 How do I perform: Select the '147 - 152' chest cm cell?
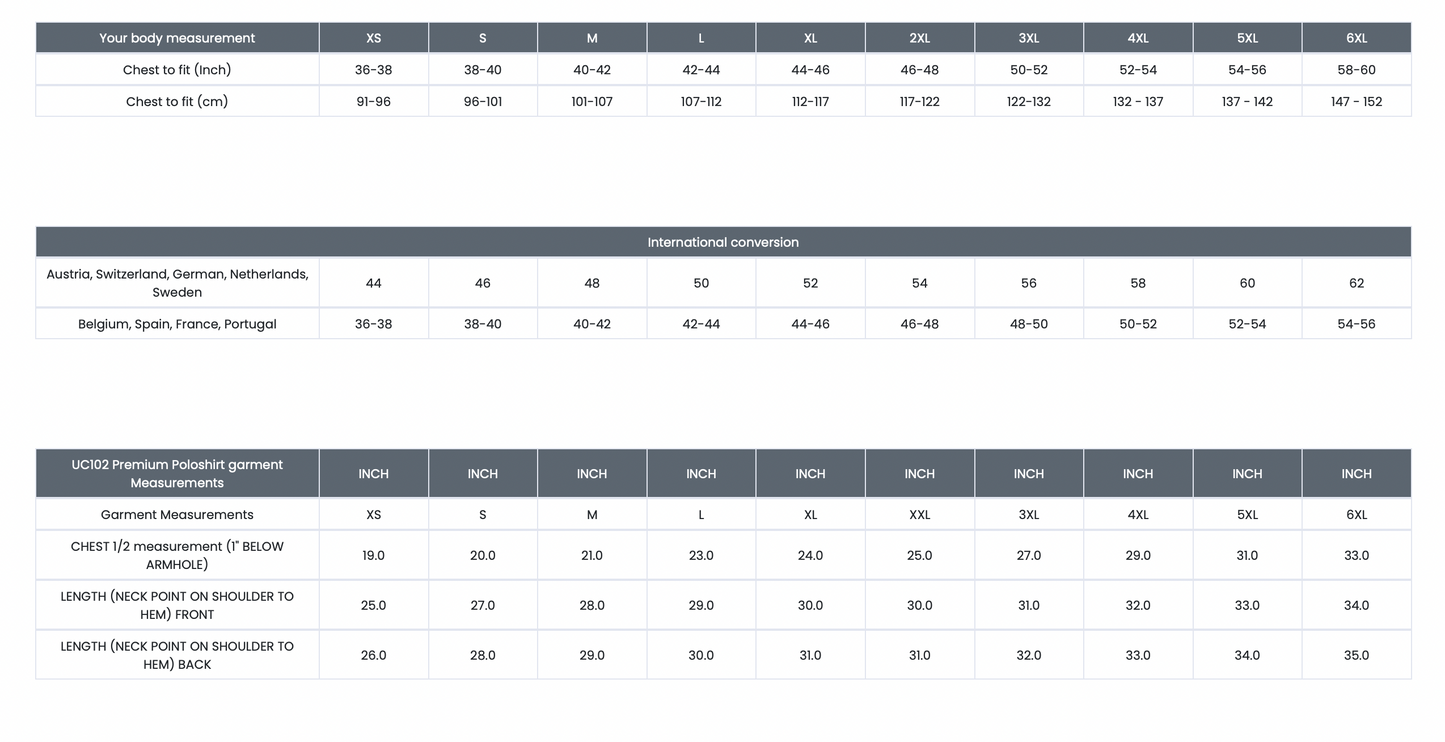coord(1356,101)
